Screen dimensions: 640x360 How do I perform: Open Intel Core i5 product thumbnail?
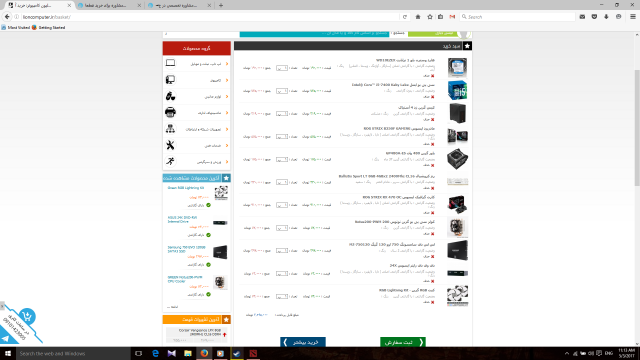457,91
